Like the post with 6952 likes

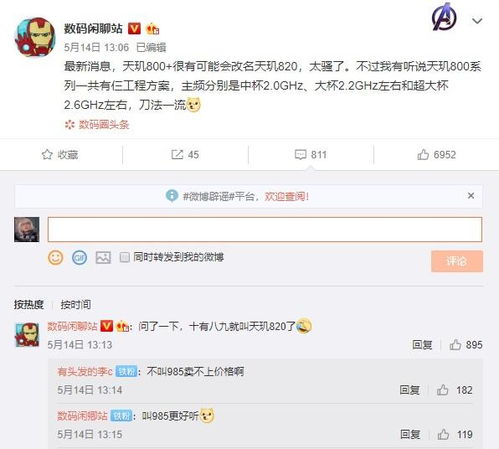(x=423, y=155)
